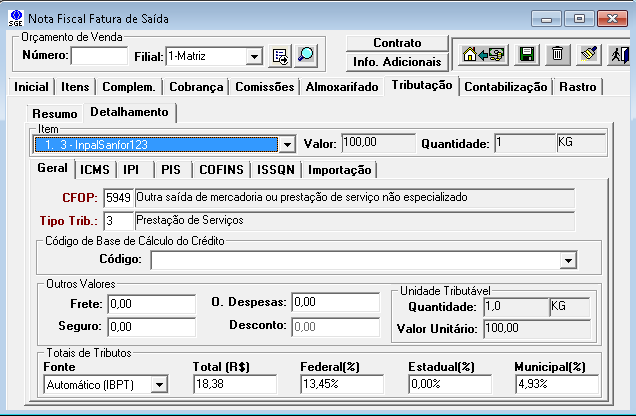Click the Info. Adicionais button

tap(397, 63)
